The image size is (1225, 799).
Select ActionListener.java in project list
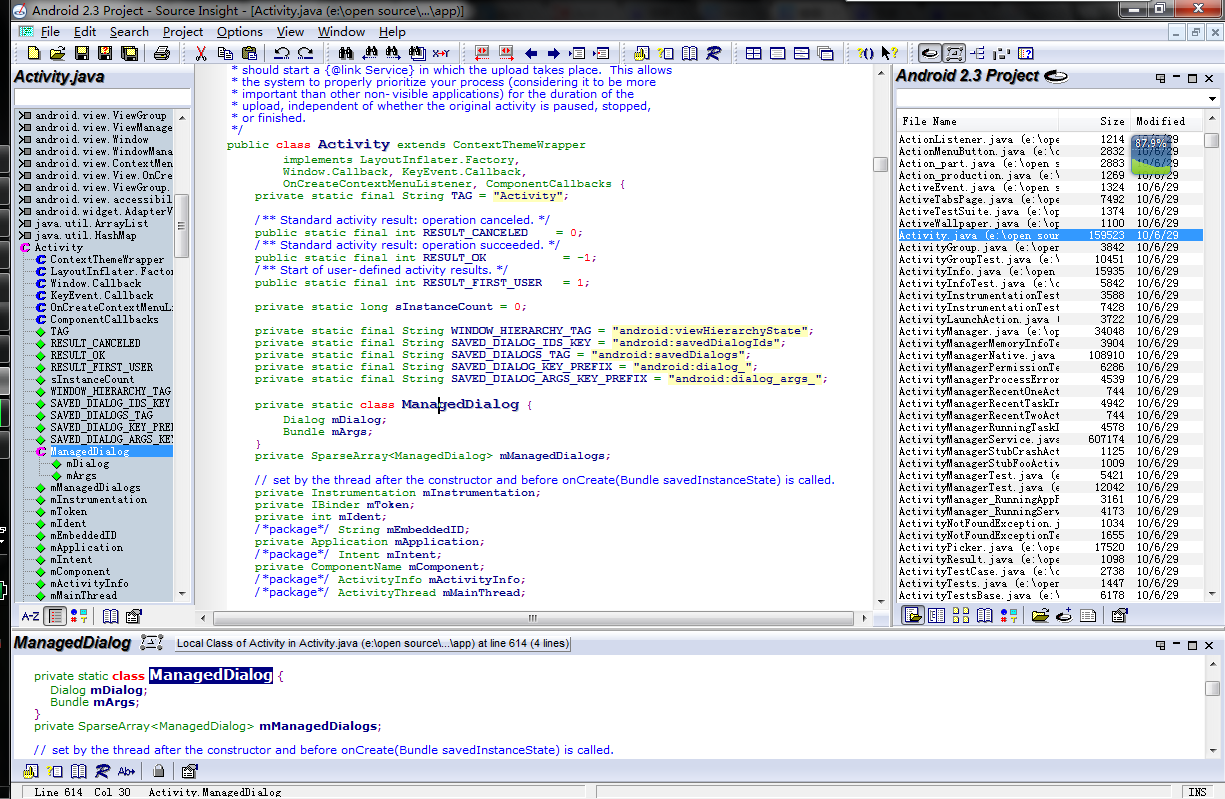1049,139
